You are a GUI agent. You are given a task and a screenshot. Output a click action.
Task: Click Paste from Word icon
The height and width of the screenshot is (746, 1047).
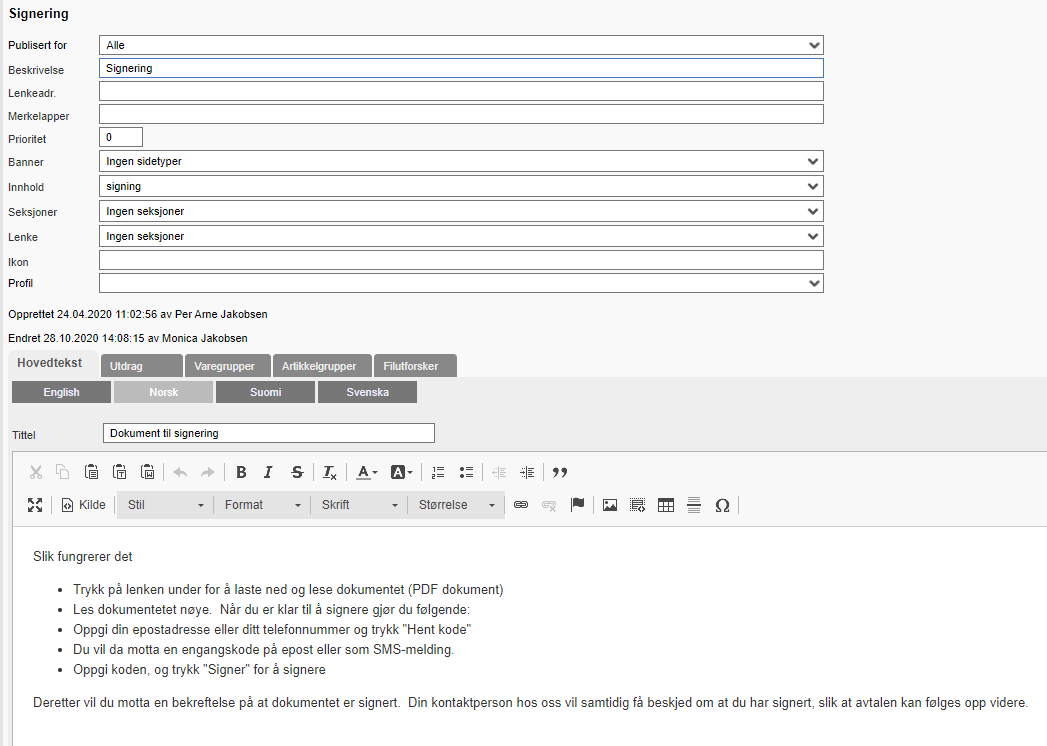(x=148, y=472)
